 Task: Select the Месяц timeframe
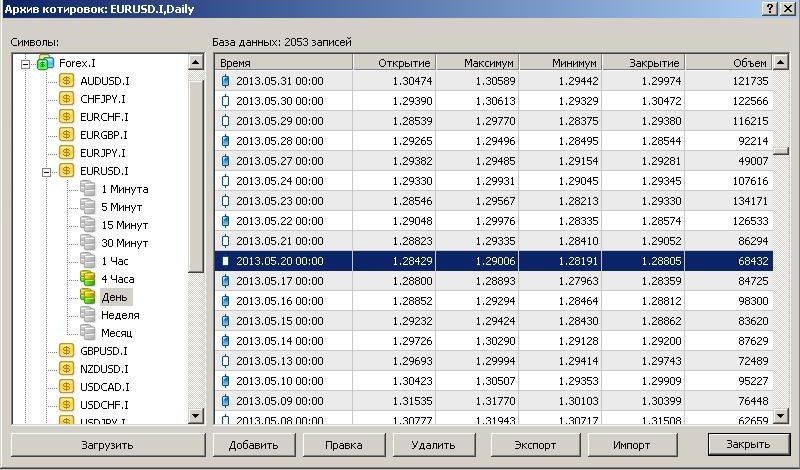click(x=116, y=333)
